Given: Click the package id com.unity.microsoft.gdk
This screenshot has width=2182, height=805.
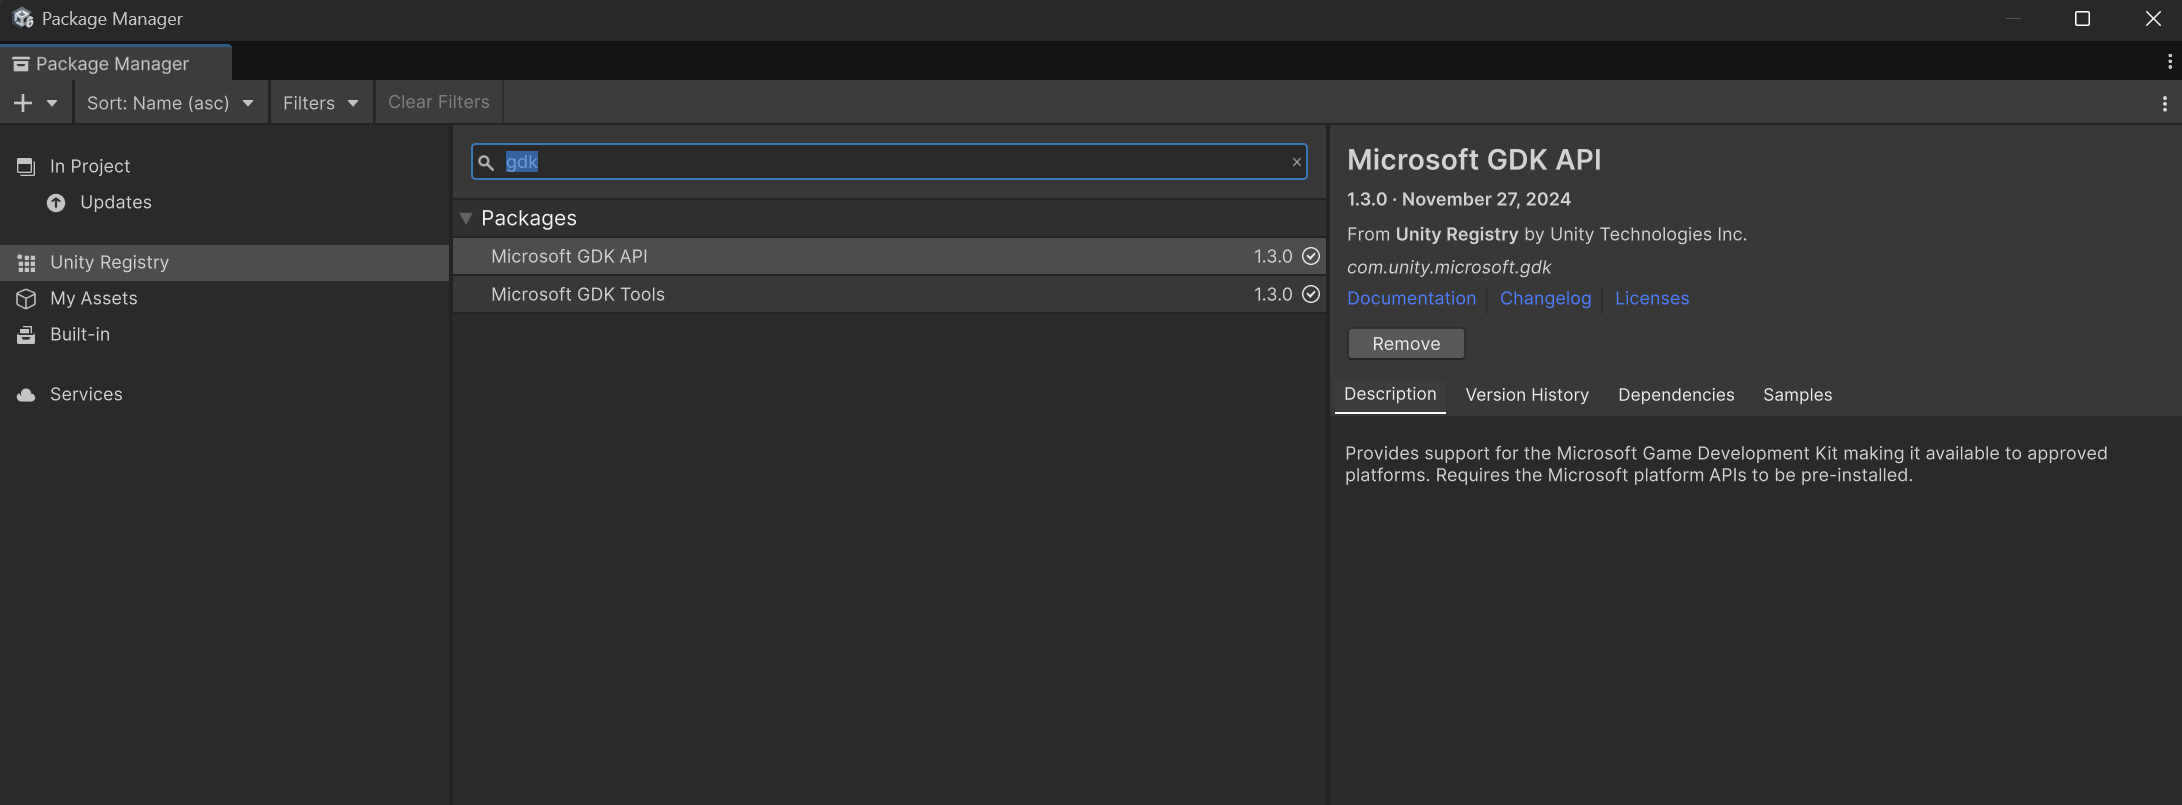Looking at the screenshot, I should pos(1449,267).
